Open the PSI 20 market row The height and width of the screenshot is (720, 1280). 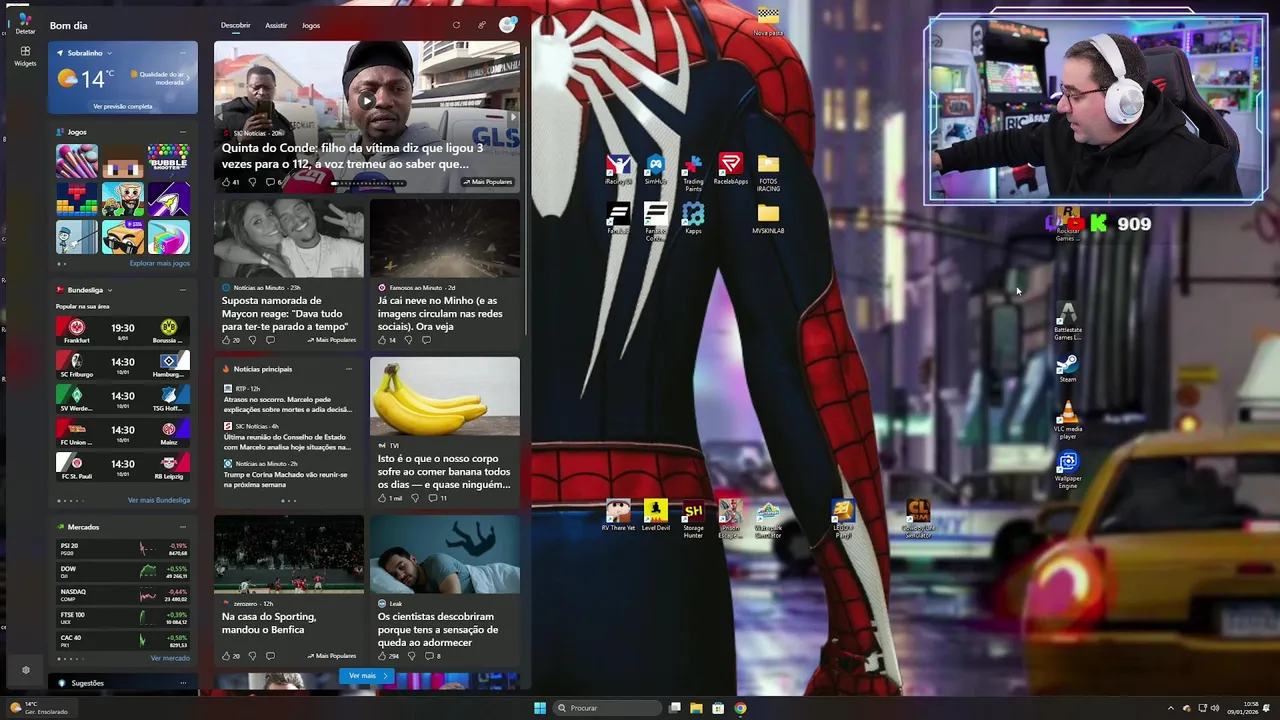point(123,549)
